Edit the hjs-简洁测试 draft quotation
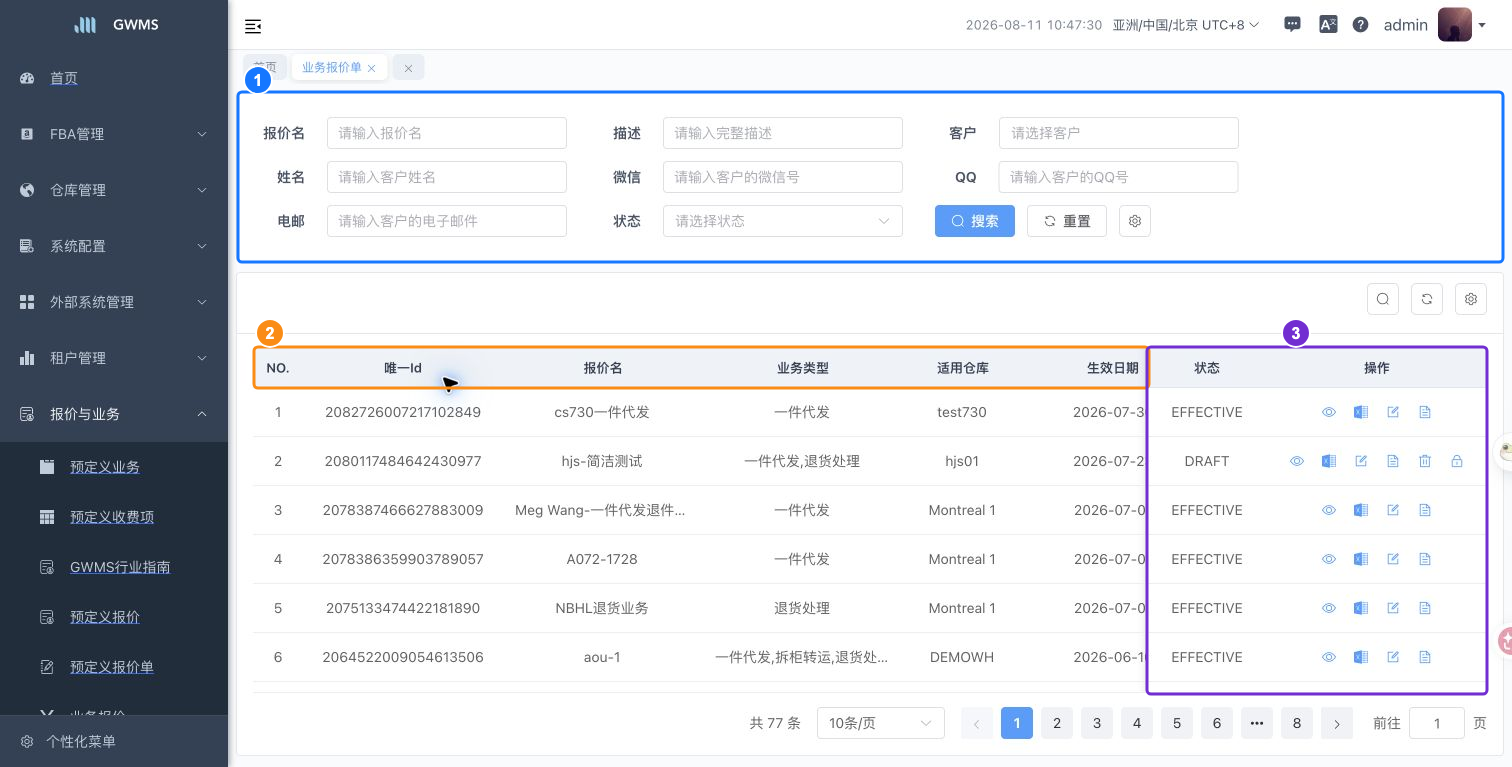1512x767 pixels. point(1361,461)
